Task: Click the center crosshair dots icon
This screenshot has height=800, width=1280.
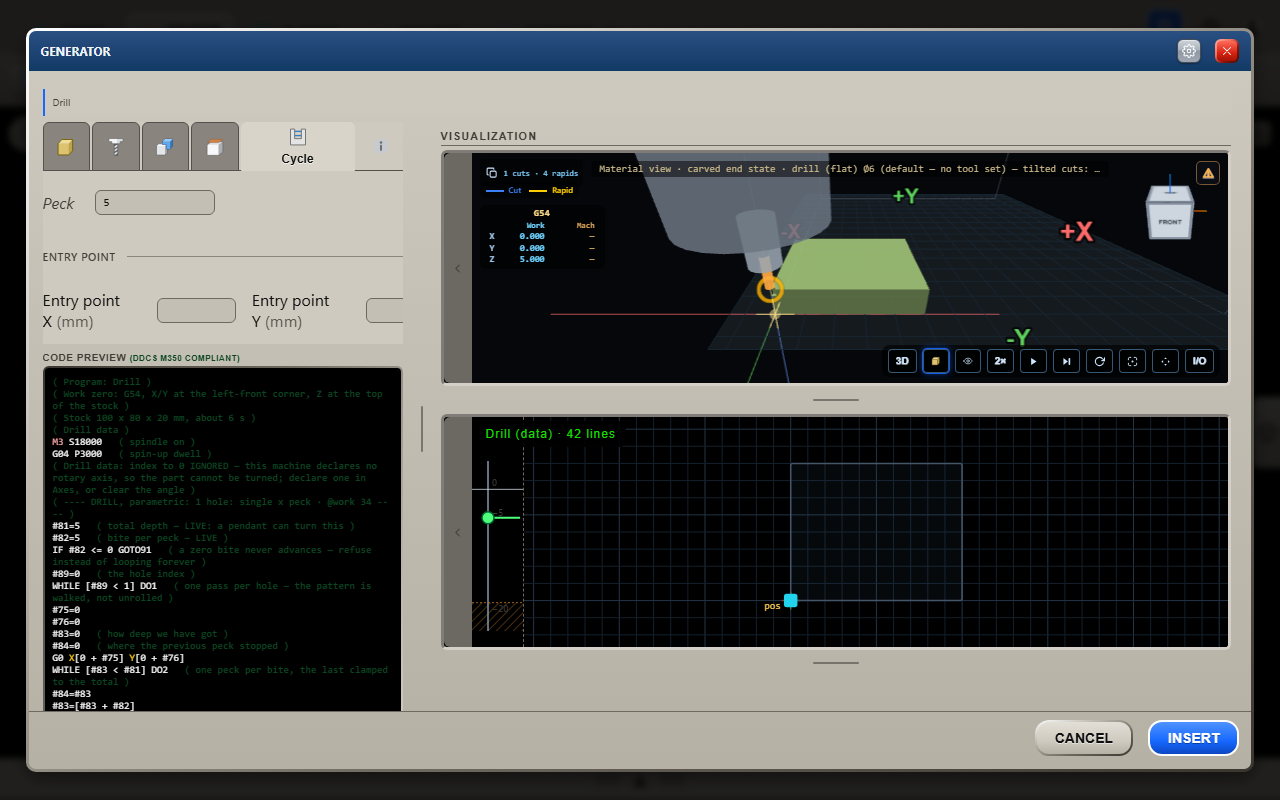Action: [1166, 361]
